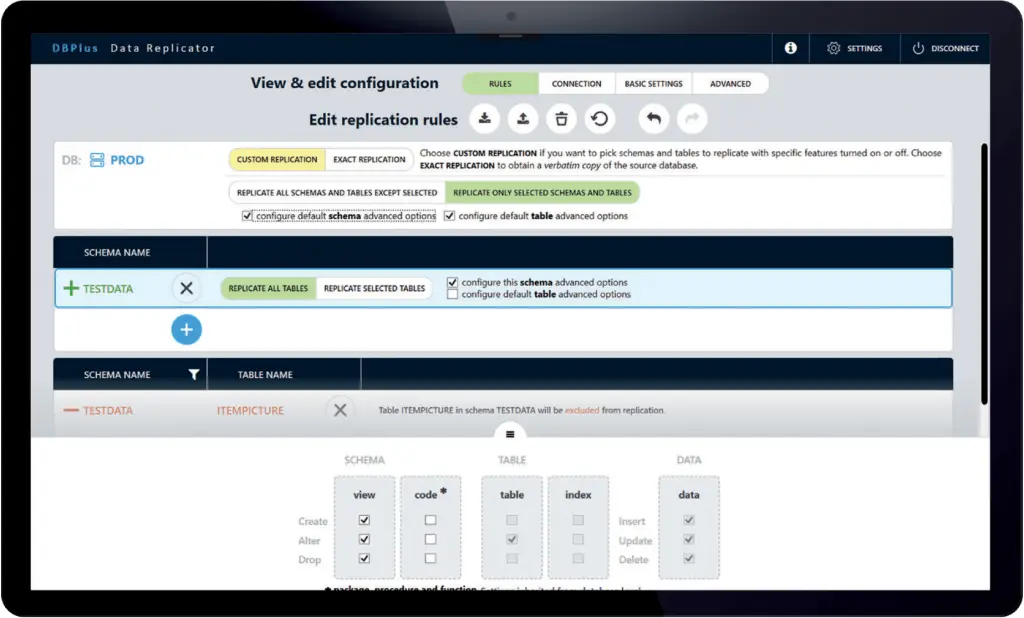This screenshot has width=1024, height=618.
Task: Click the upload rules icon
Action: pos(523,119)
